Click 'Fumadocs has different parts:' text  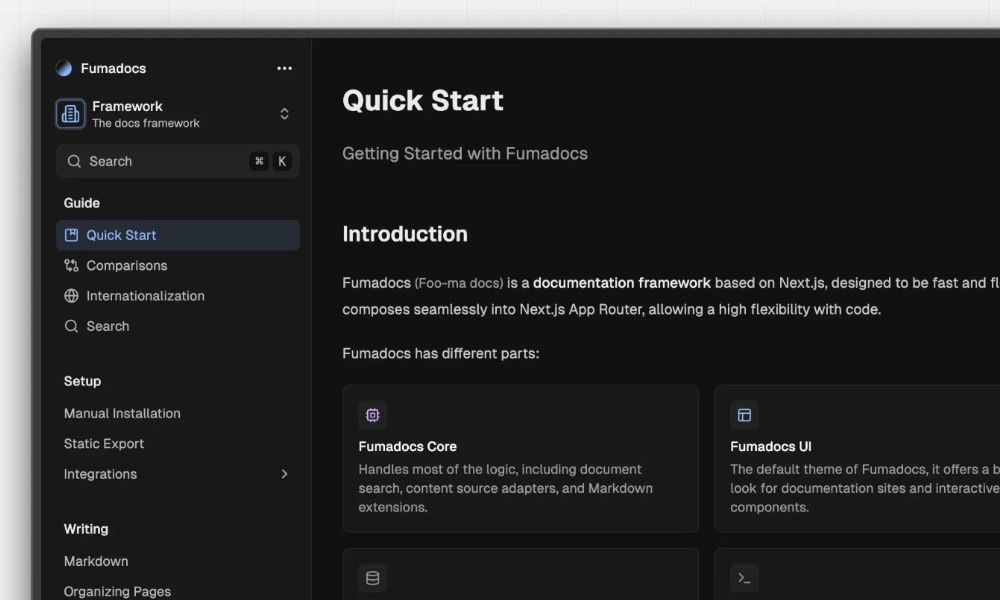coord(441,353)
